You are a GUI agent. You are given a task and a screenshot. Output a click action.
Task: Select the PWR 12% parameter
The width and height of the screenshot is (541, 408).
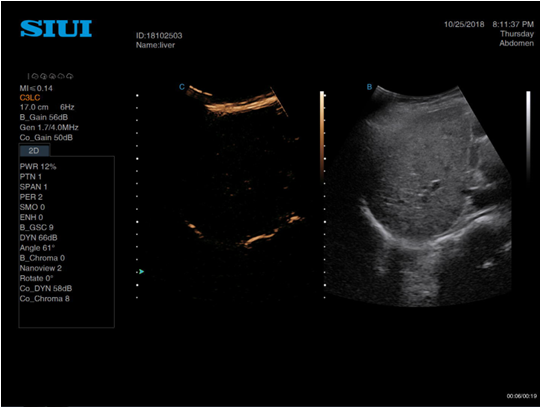click(x=38, y=167)
